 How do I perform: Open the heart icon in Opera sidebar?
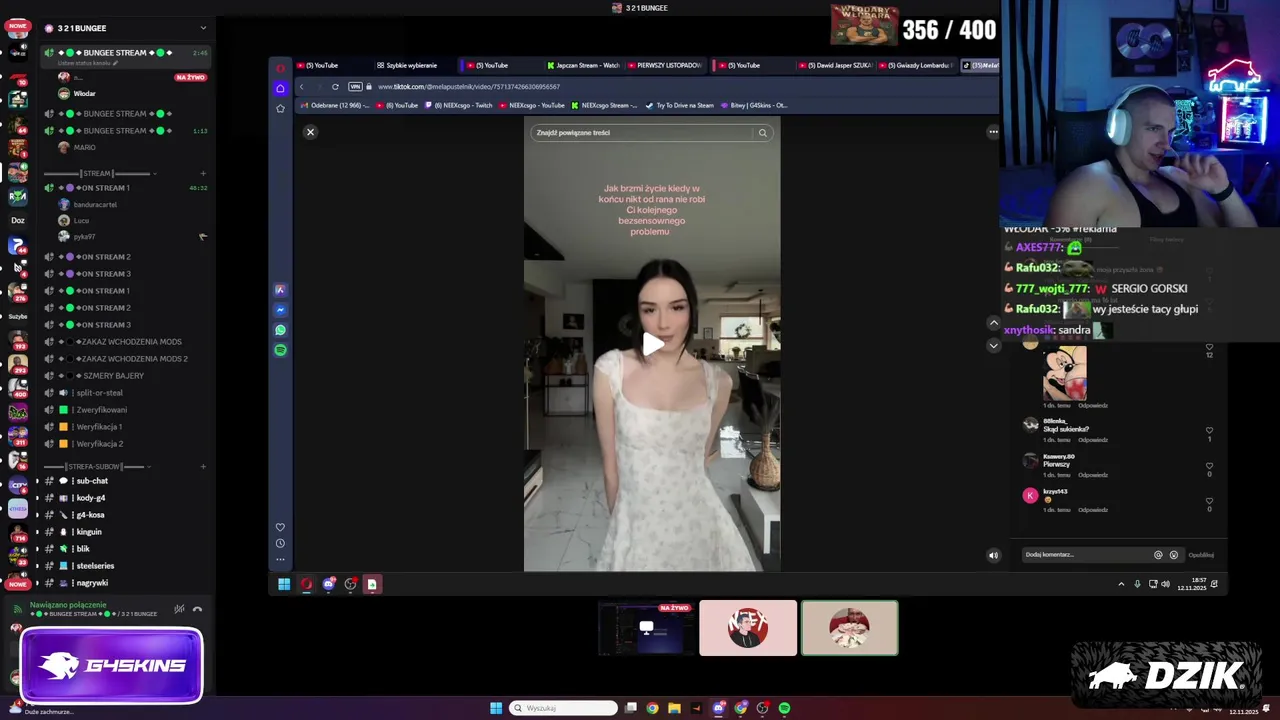pyautogui.click(x=280, y=527)
